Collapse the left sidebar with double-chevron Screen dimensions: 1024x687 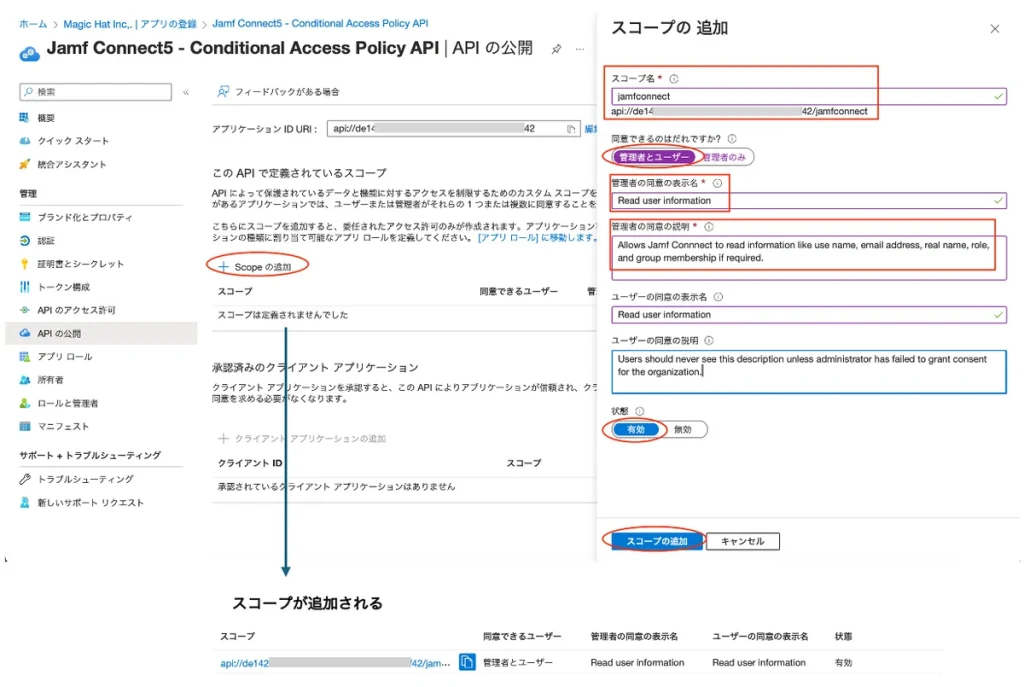[x=186, y=92]
